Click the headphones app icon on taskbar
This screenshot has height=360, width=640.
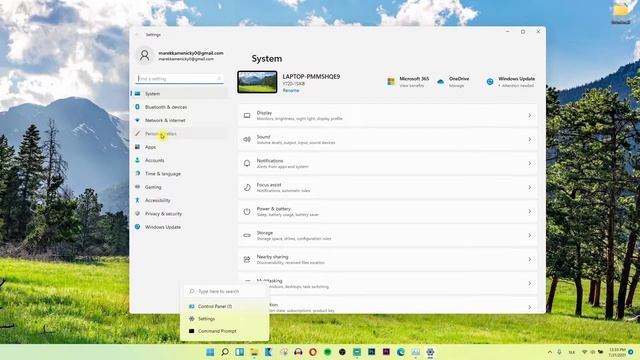coord(298,352)
